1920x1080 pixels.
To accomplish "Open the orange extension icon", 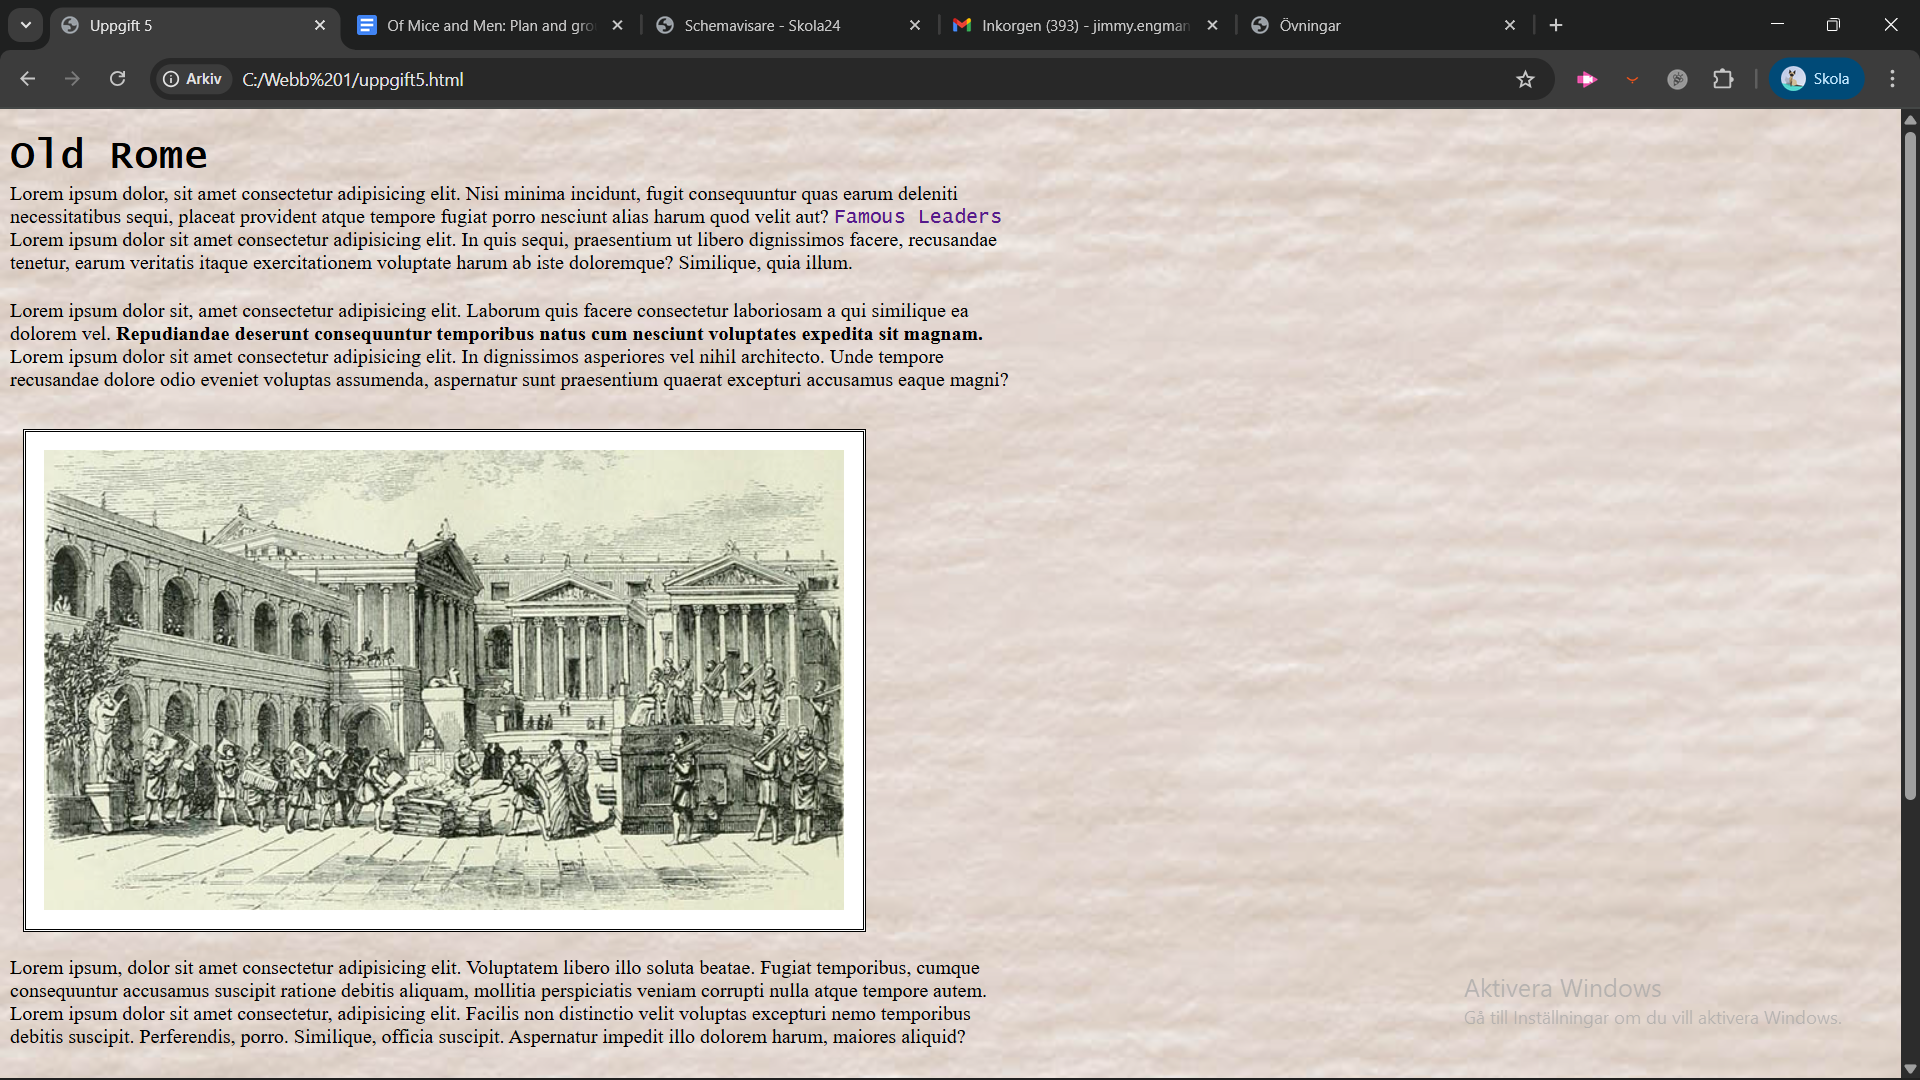I will click(x=1632, y=79).
